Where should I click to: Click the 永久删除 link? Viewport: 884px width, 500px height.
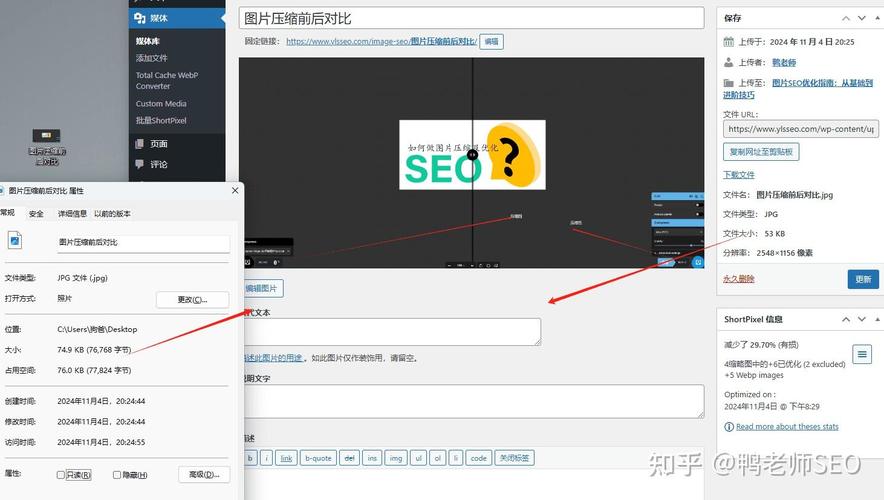click(739, 279)
